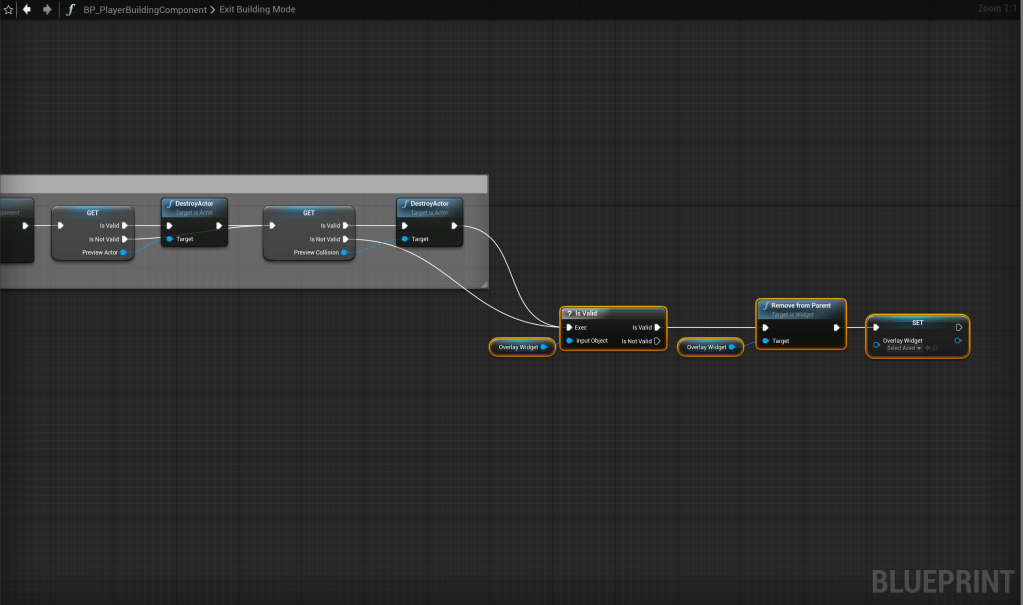Click the function icon beside the breadcrumb
The image size is (1023, 605).
(70, 9)
